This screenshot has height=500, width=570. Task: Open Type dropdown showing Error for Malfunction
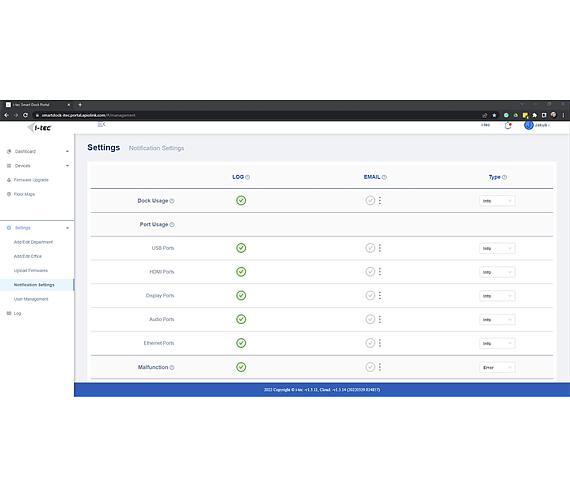pyautogui.click(x=497, y=367)
